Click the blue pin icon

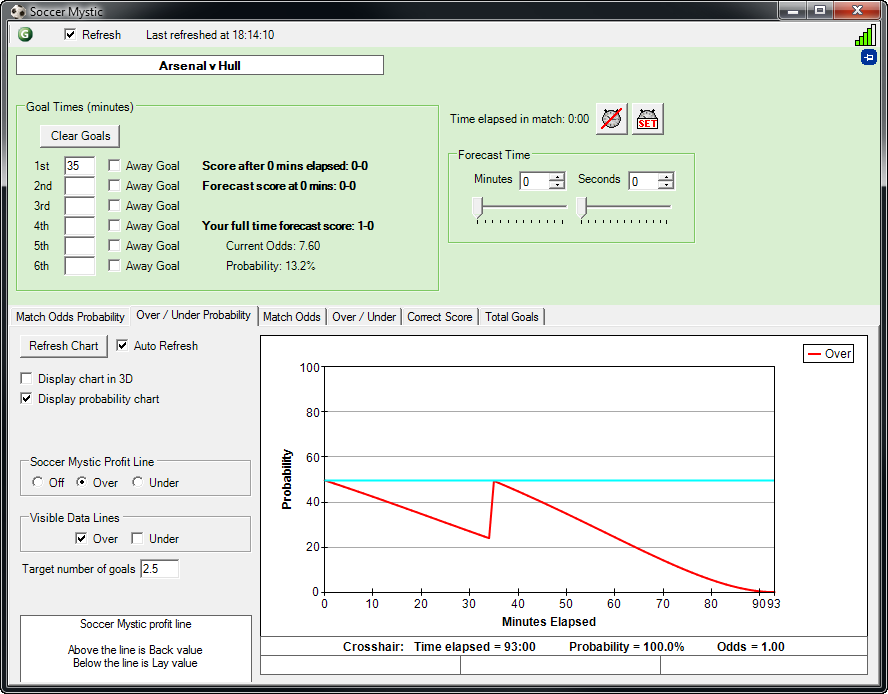click(x=869, y=57)
